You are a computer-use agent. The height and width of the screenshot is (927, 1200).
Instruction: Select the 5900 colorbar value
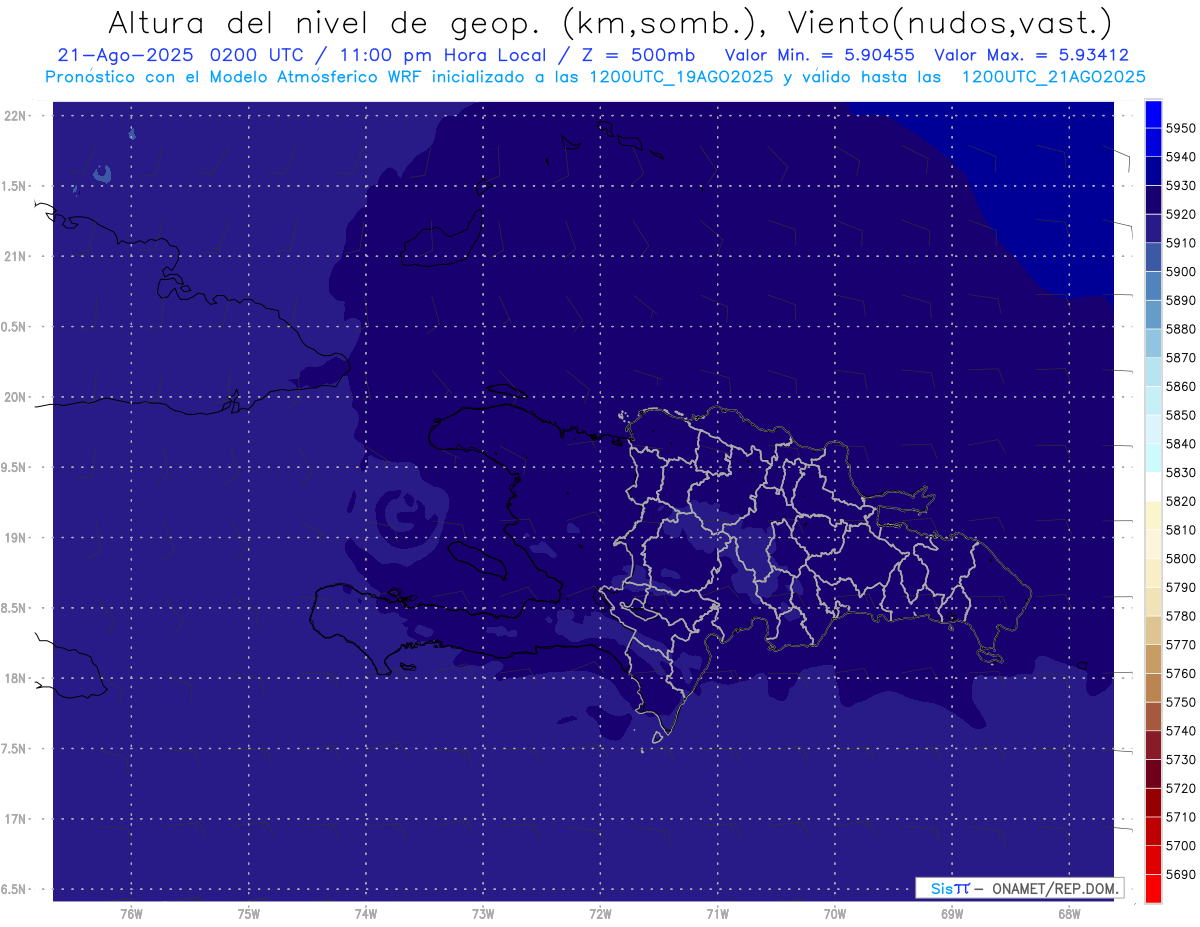pos(1181,271)
